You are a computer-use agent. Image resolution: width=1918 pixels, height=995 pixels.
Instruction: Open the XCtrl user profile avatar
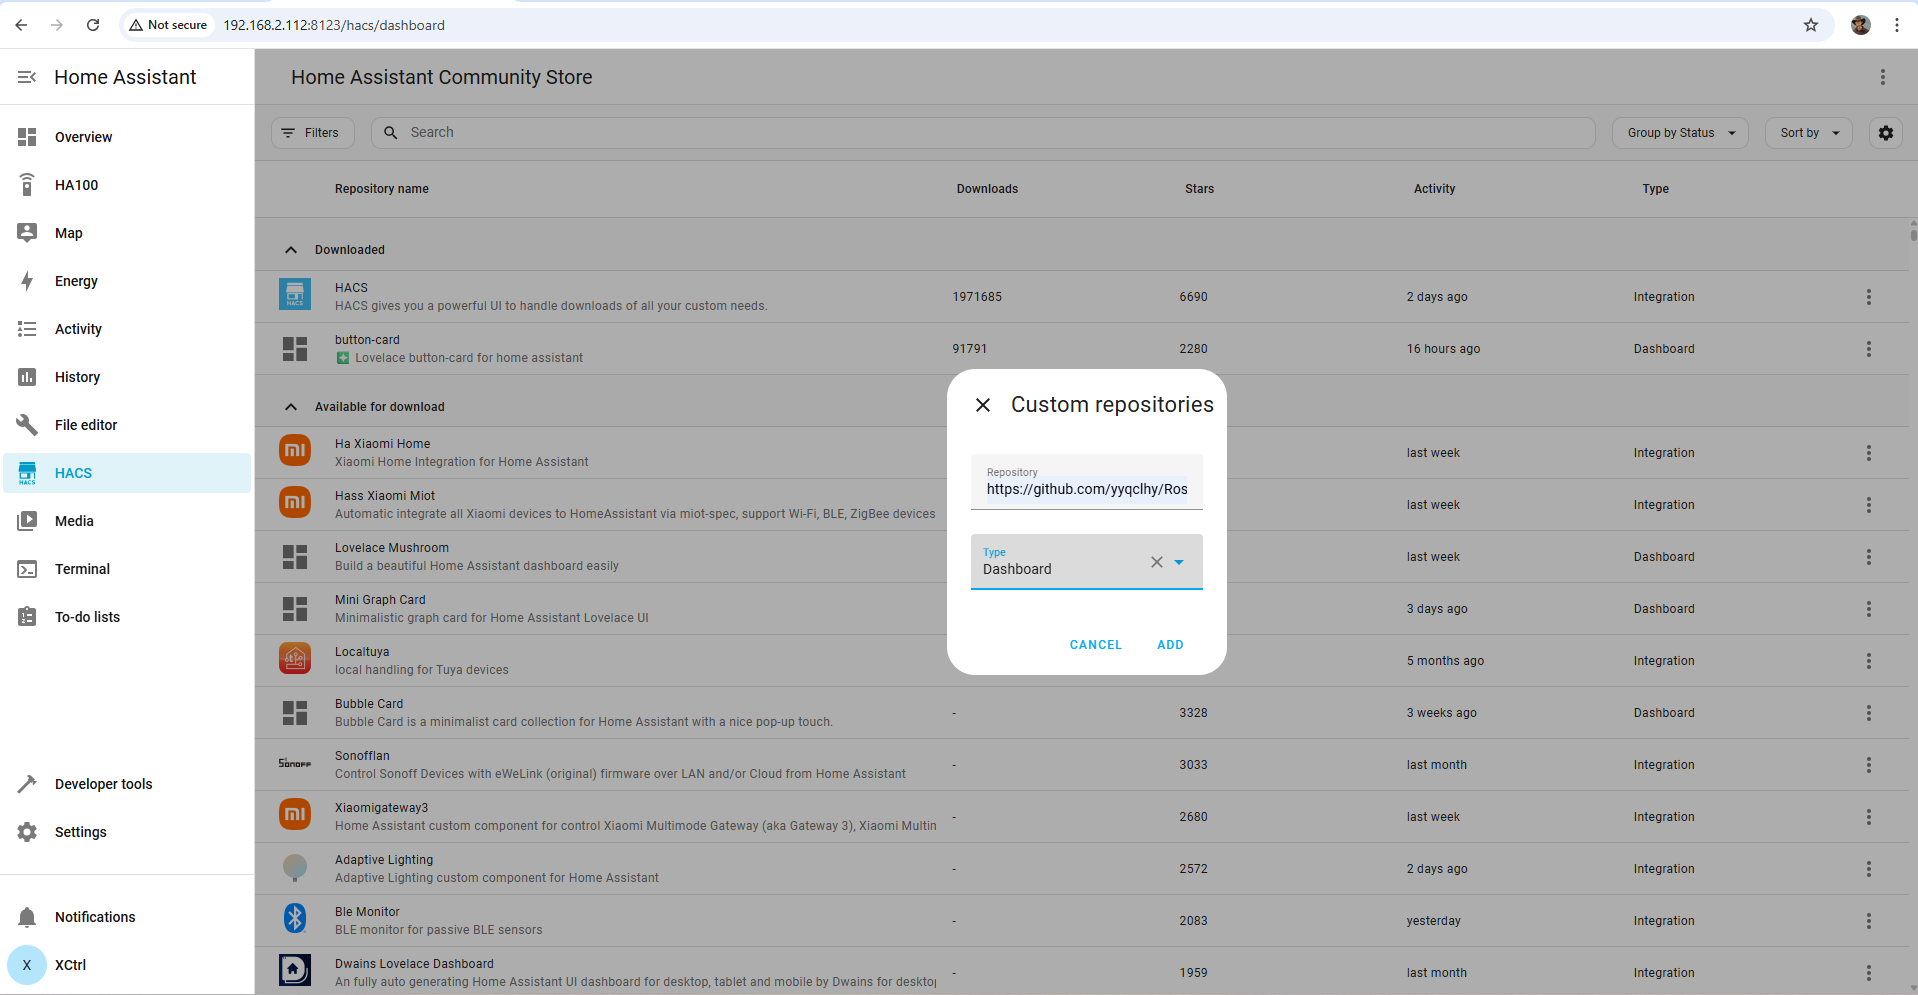[27, 965]
